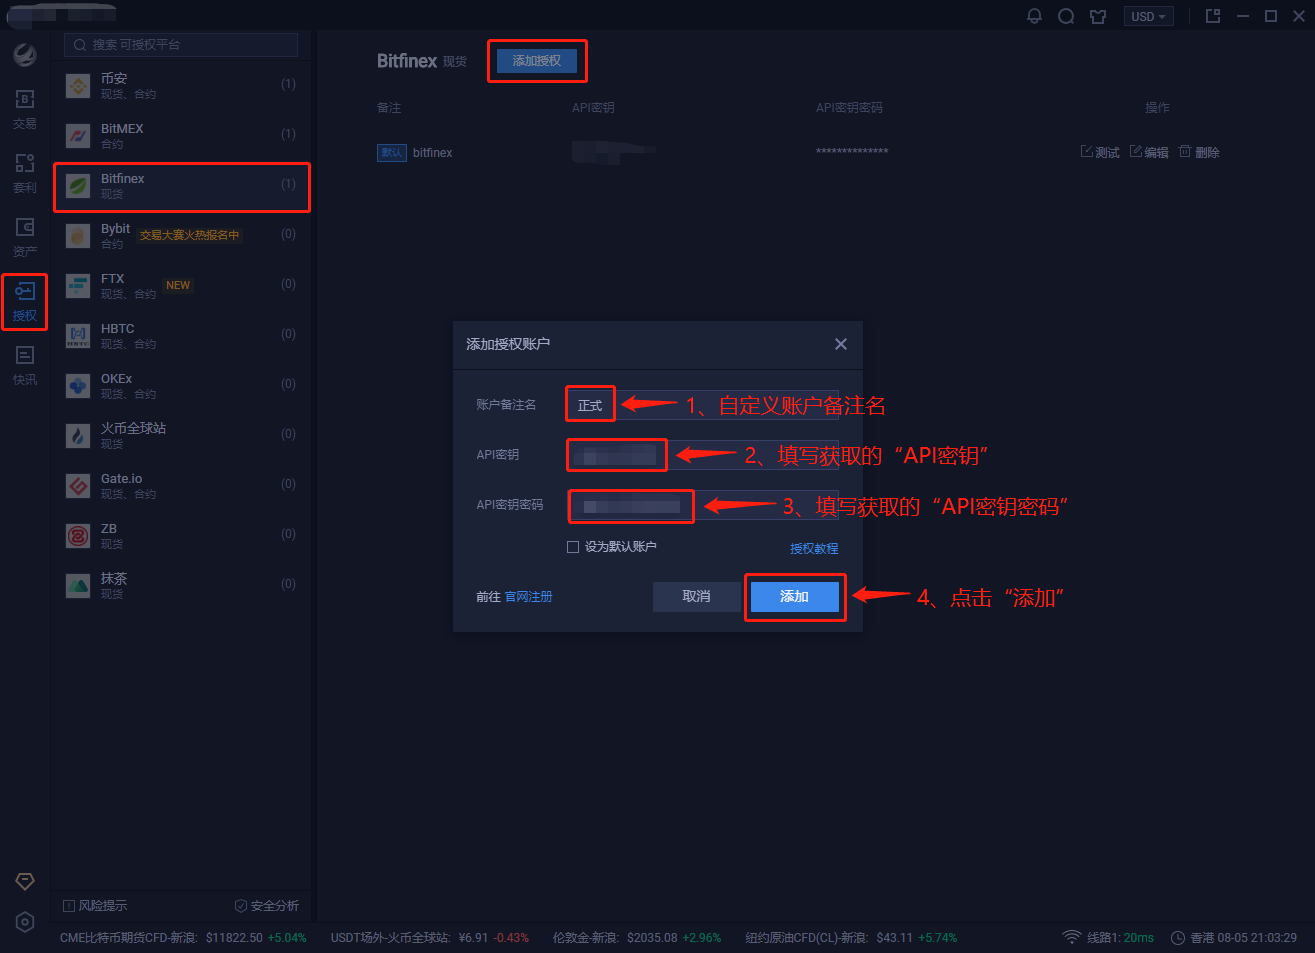Image resolution: width=1315 pixels, height=953 pixels.
Task: Open the 官网注册 registration link
Action: [528, 596]
